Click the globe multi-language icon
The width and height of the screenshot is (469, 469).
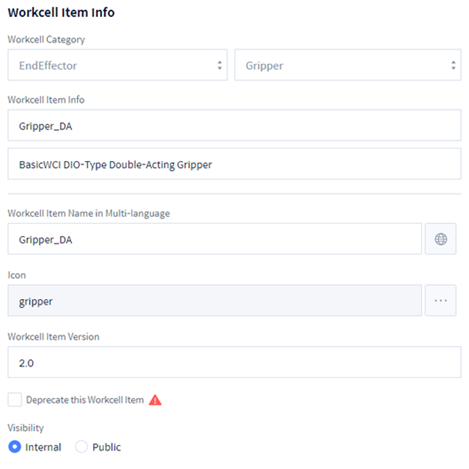click(440, 239)
